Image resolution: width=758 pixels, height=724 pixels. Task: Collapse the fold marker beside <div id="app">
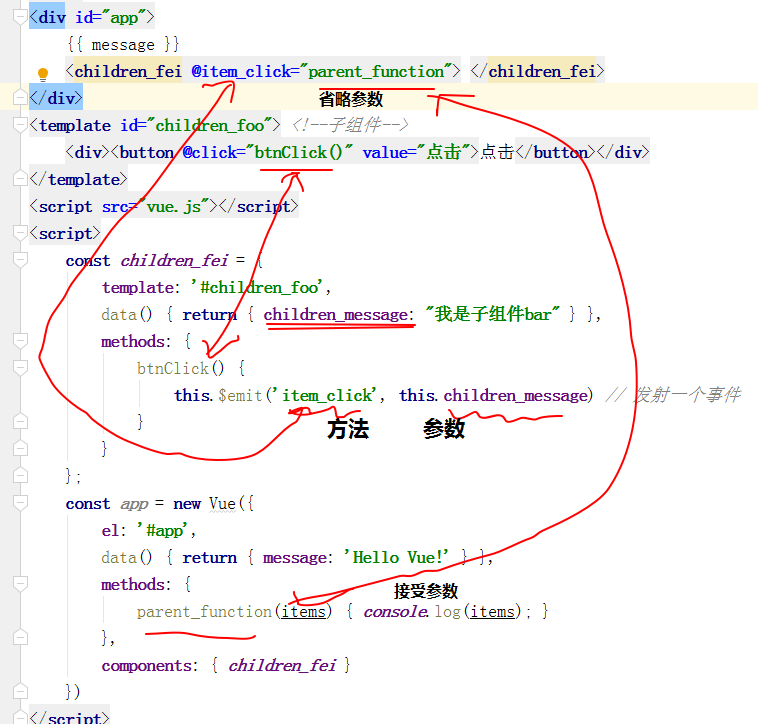click(x=20, y=18)
